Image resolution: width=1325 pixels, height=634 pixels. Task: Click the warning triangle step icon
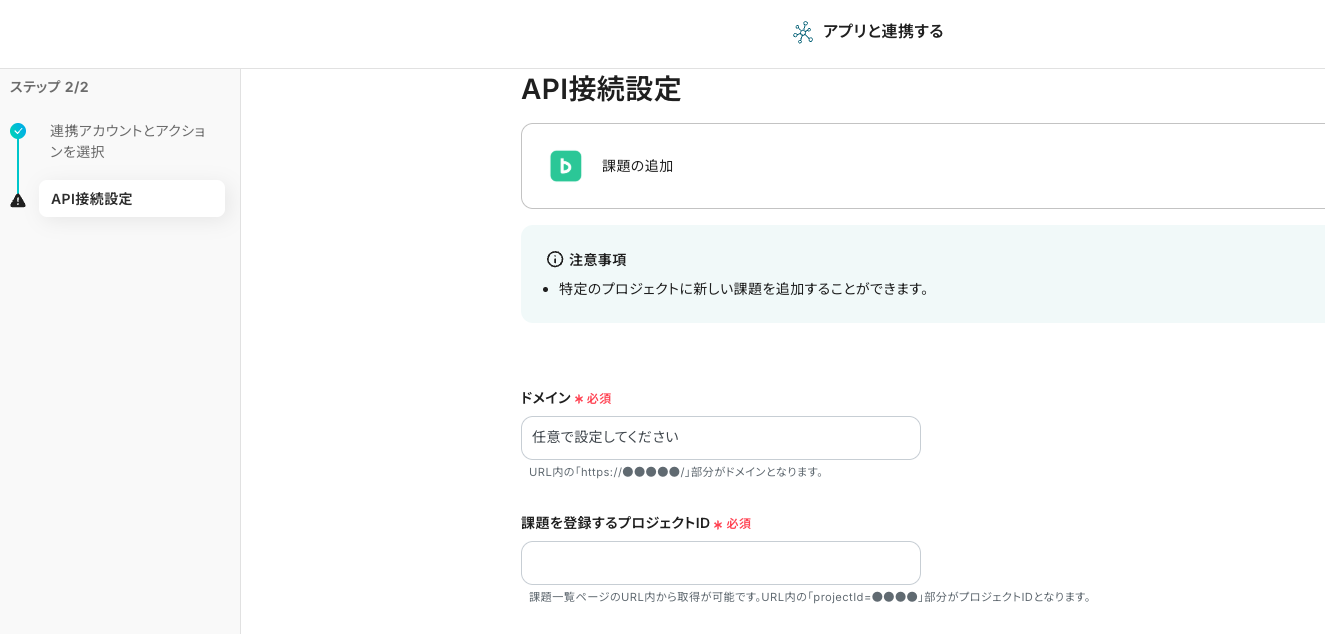tap(18, 200)
